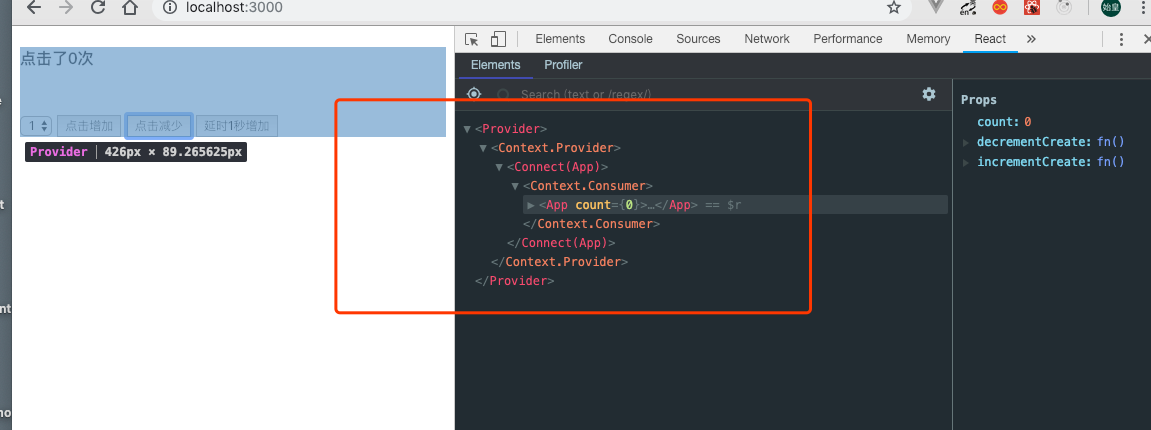
Task: Open the number select showing 1
Action: (x=36, y=126)
